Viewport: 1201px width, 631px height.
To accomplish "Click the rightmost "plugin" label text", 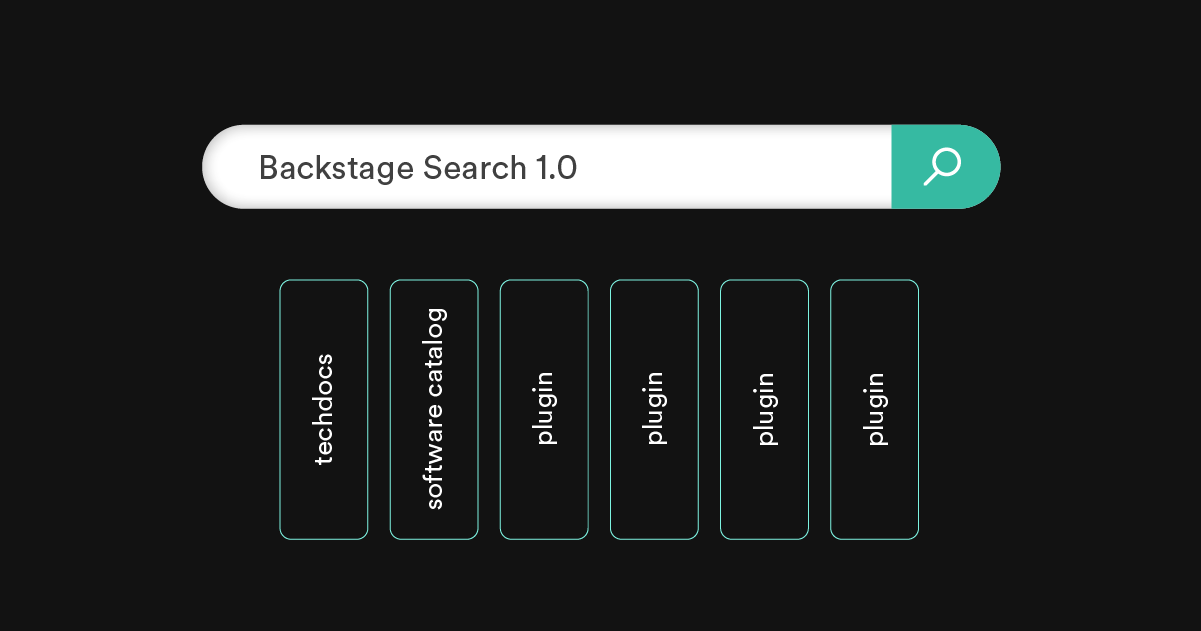I will coord(875,408).
